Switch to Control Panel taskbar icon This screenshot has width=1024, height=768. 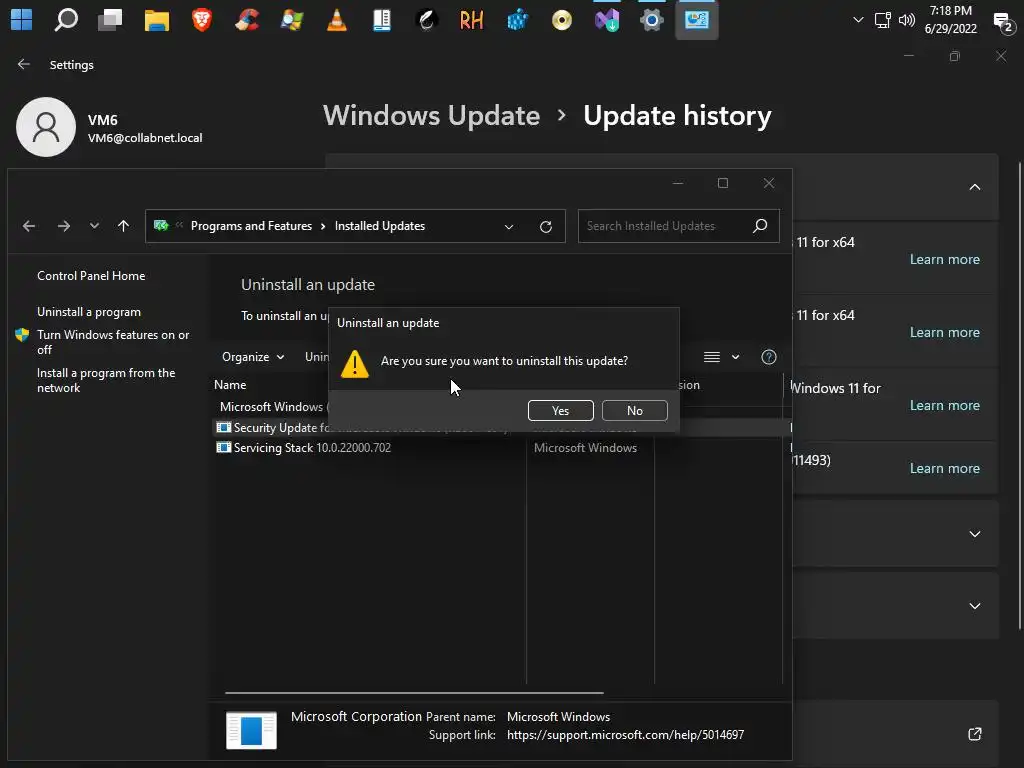tap(697, 20)
